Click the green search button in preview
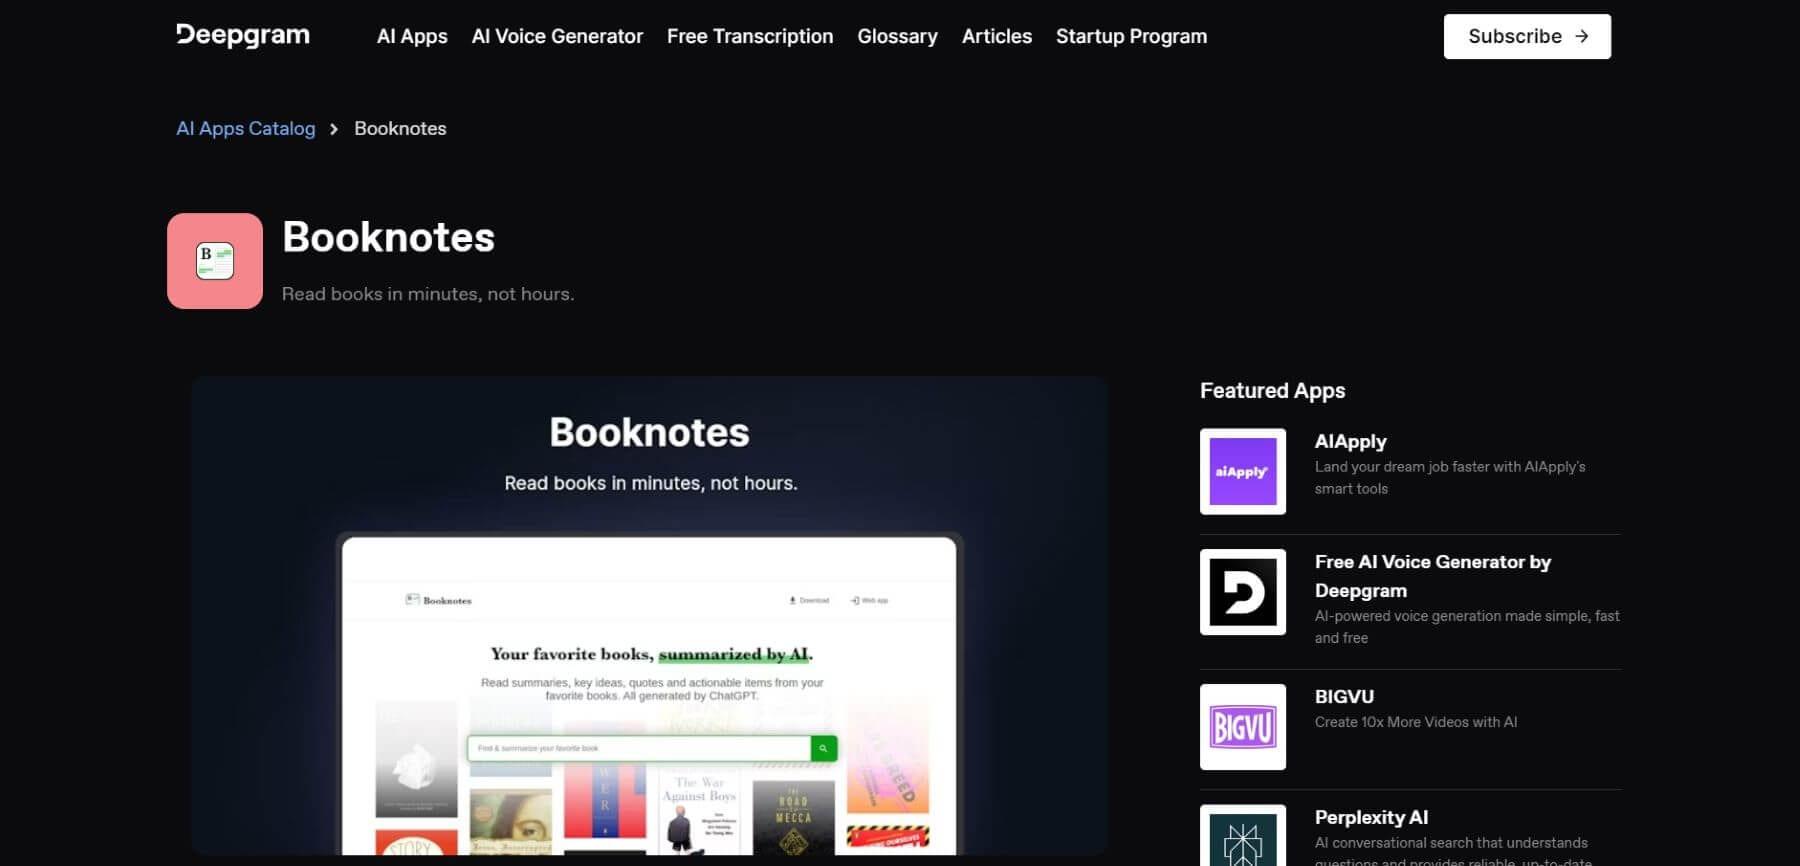This screenshot has width=1800, height=866. pyautogui.click(x=824, y=748)
